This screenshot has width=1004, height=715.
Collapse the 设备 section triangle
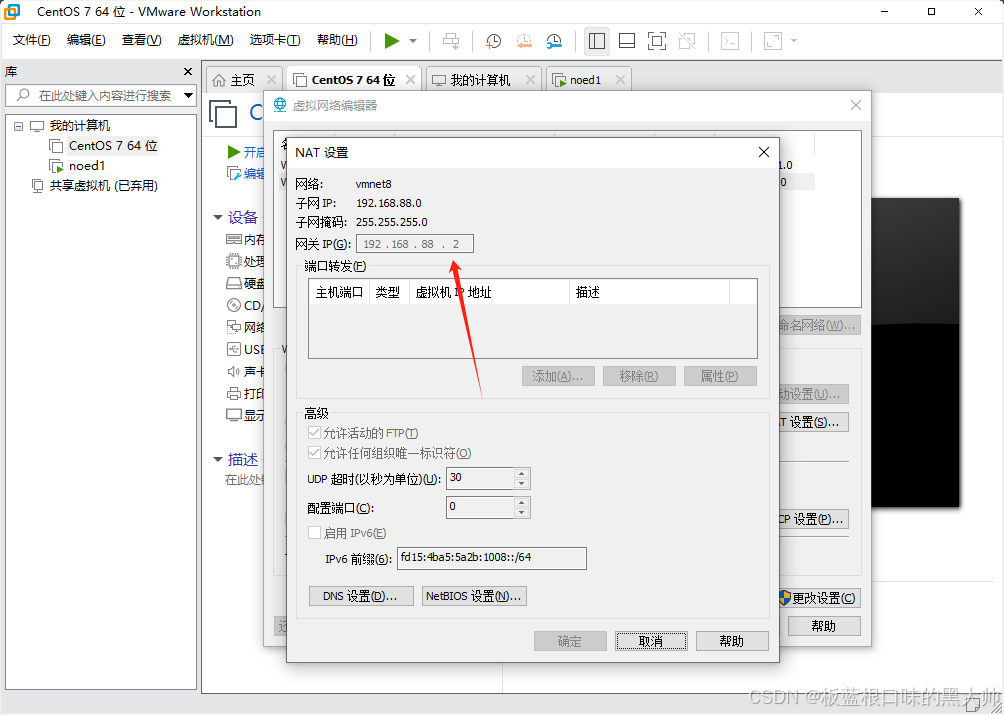tap(218, 218)
